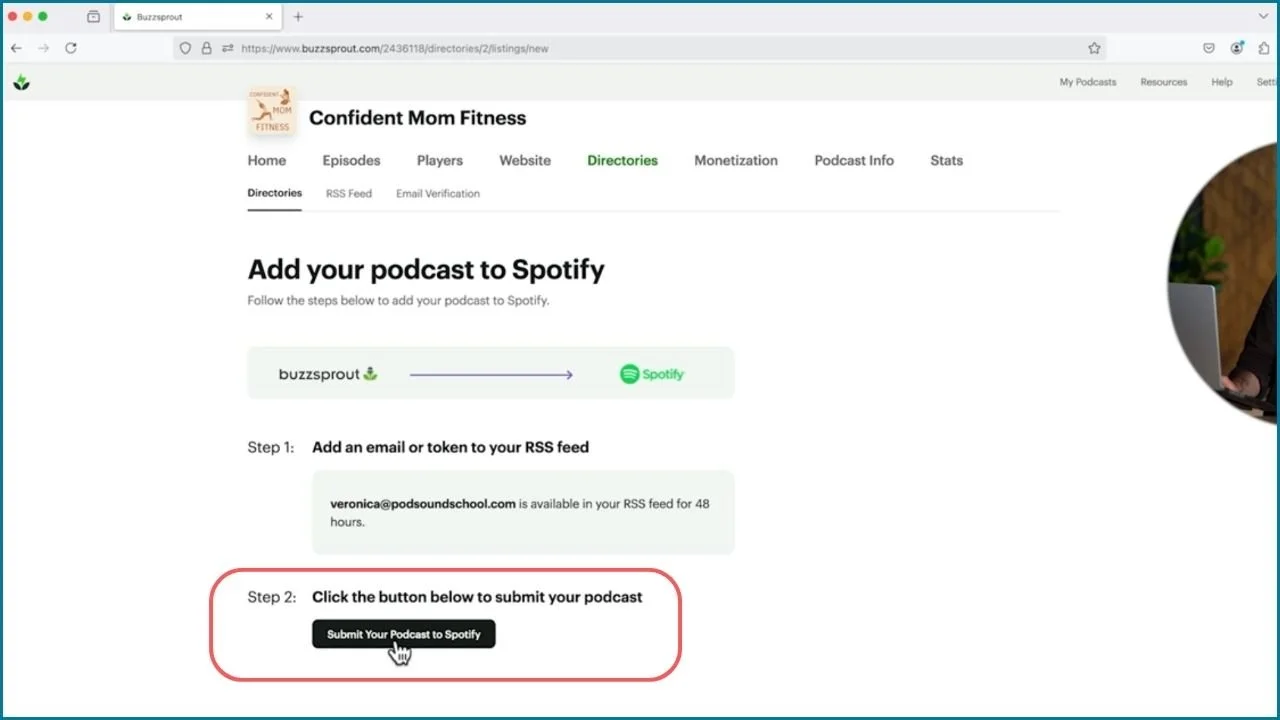Click the padlock site security icon
Image resolution: width=1280 pixels, height=720 pixels.
click(x=207, y=48)
